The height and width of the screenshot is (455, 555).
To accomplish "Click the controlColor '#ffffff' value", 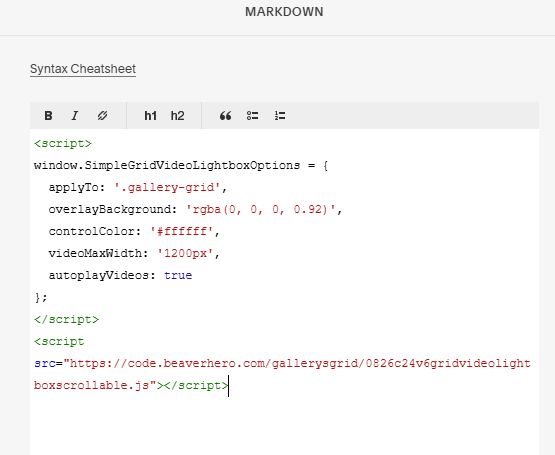I will click(182, 231).
